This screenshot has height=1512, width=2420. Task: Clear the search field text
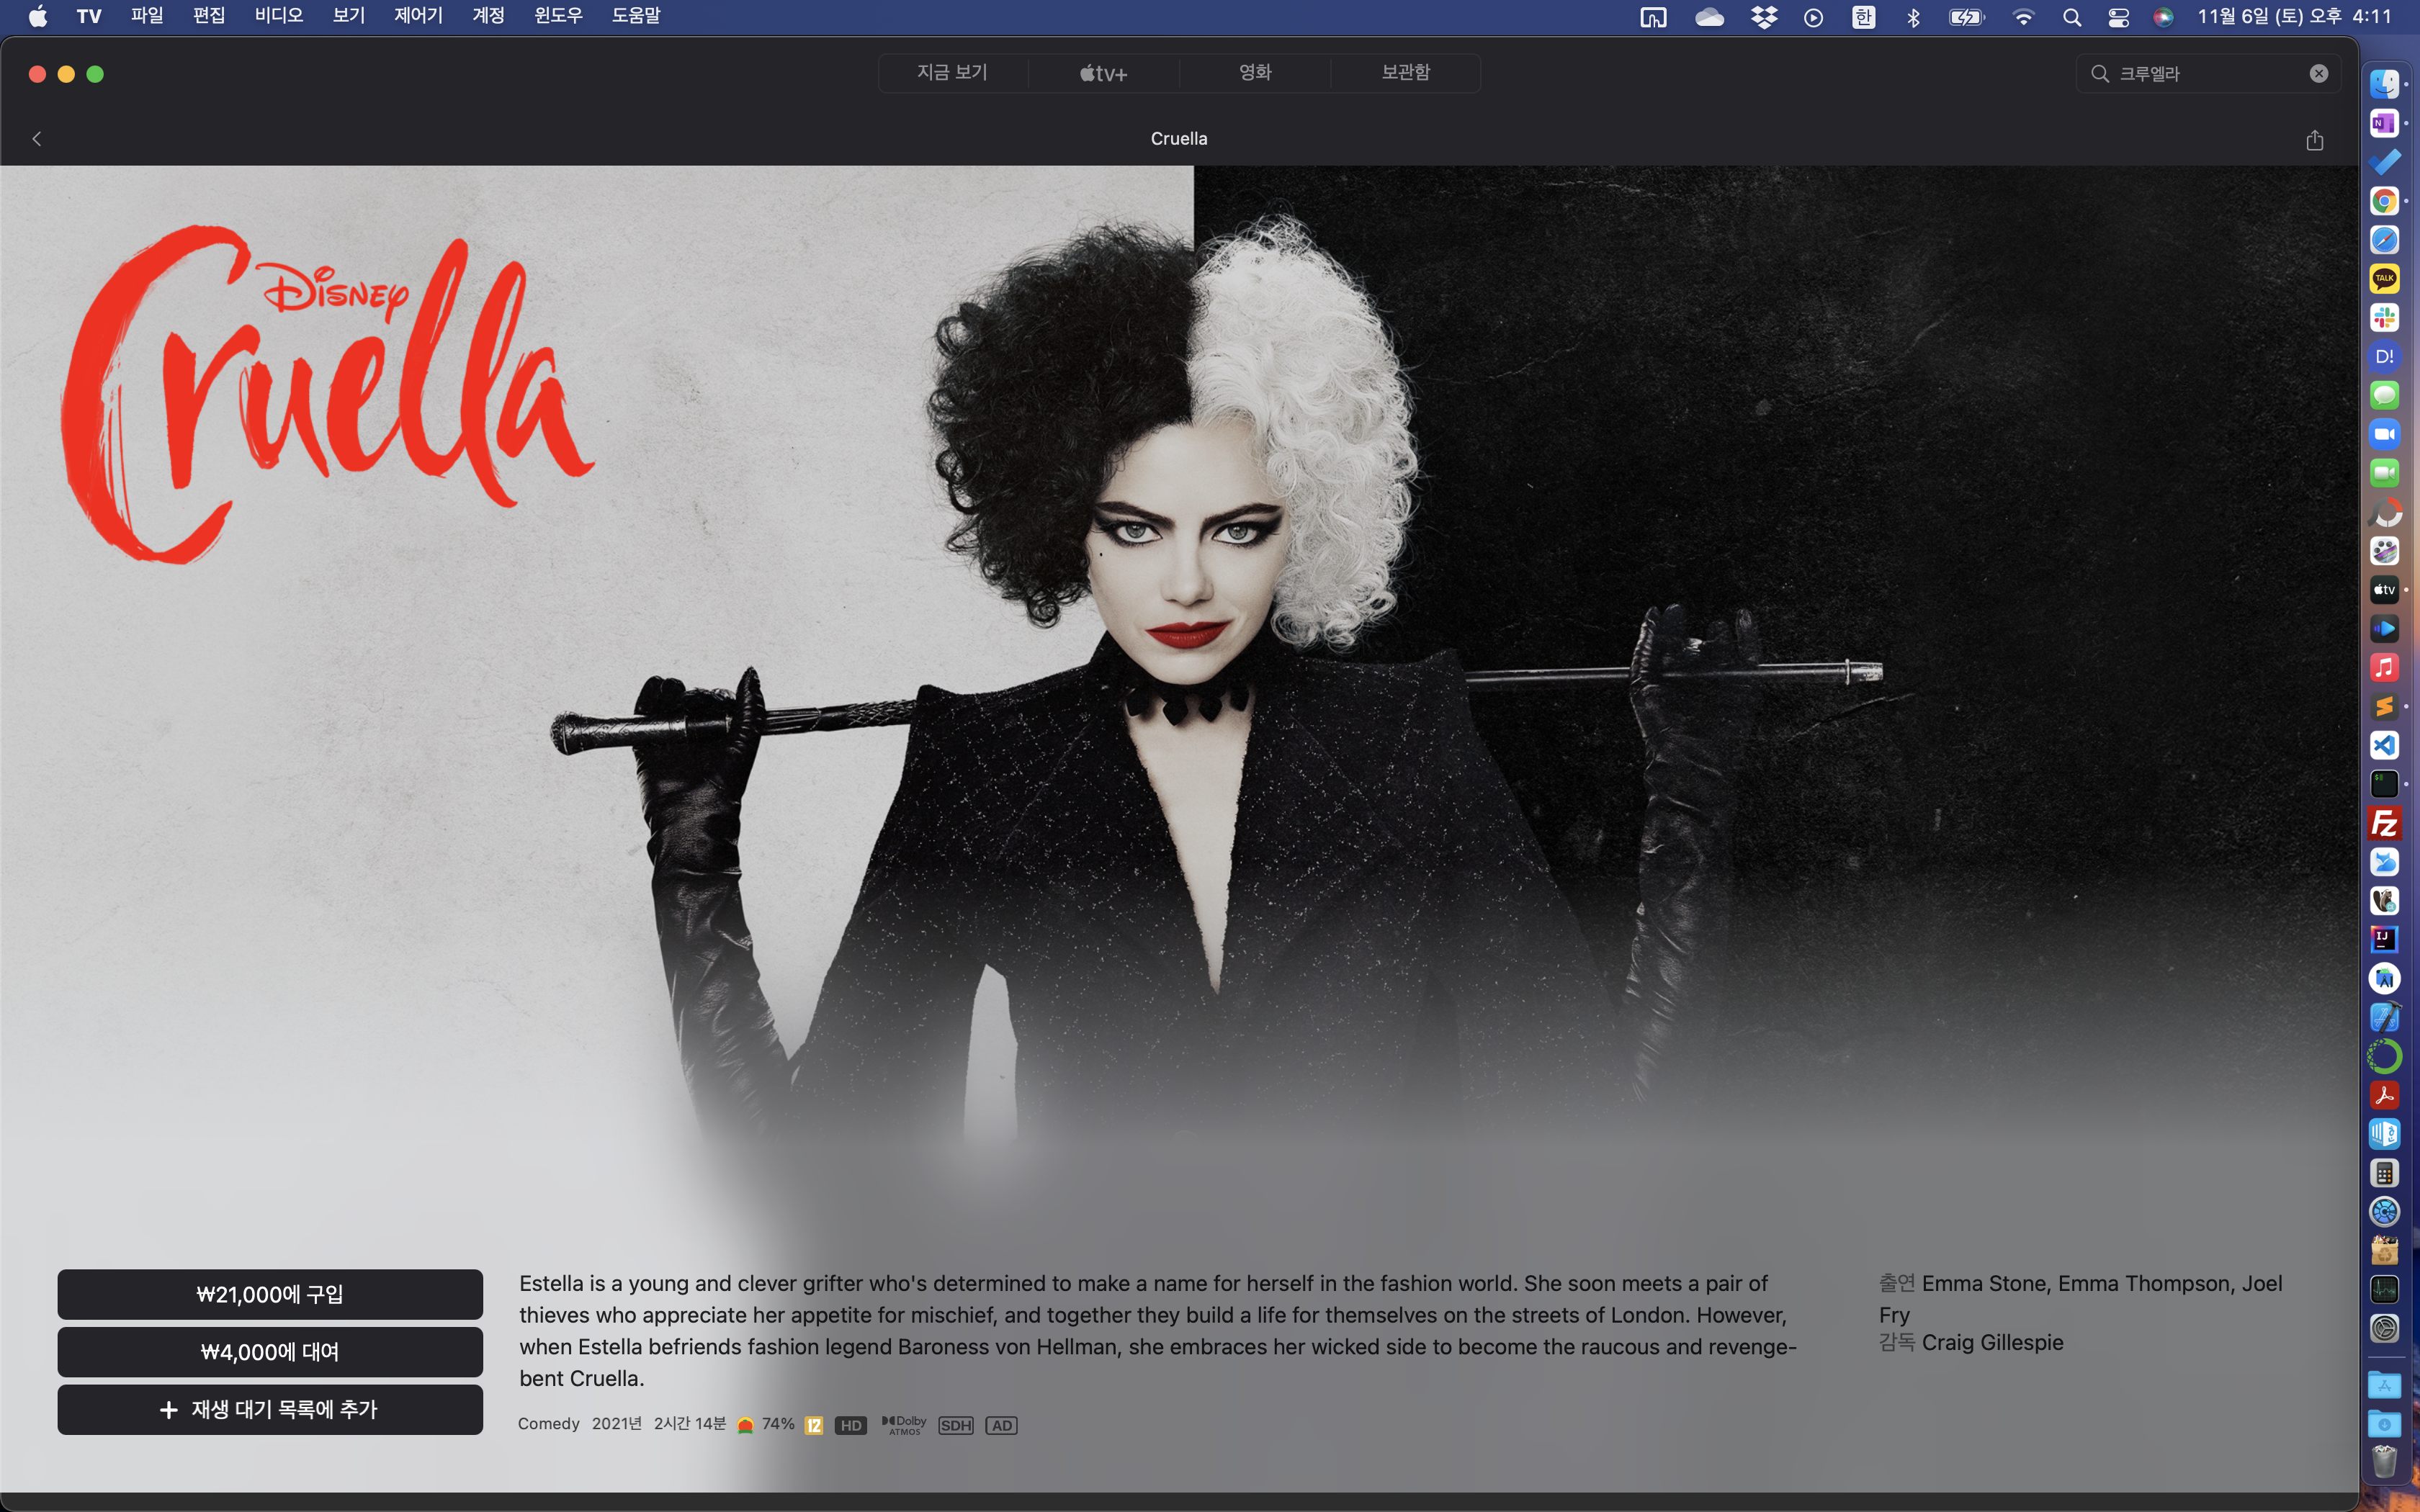coord(2319,74)
